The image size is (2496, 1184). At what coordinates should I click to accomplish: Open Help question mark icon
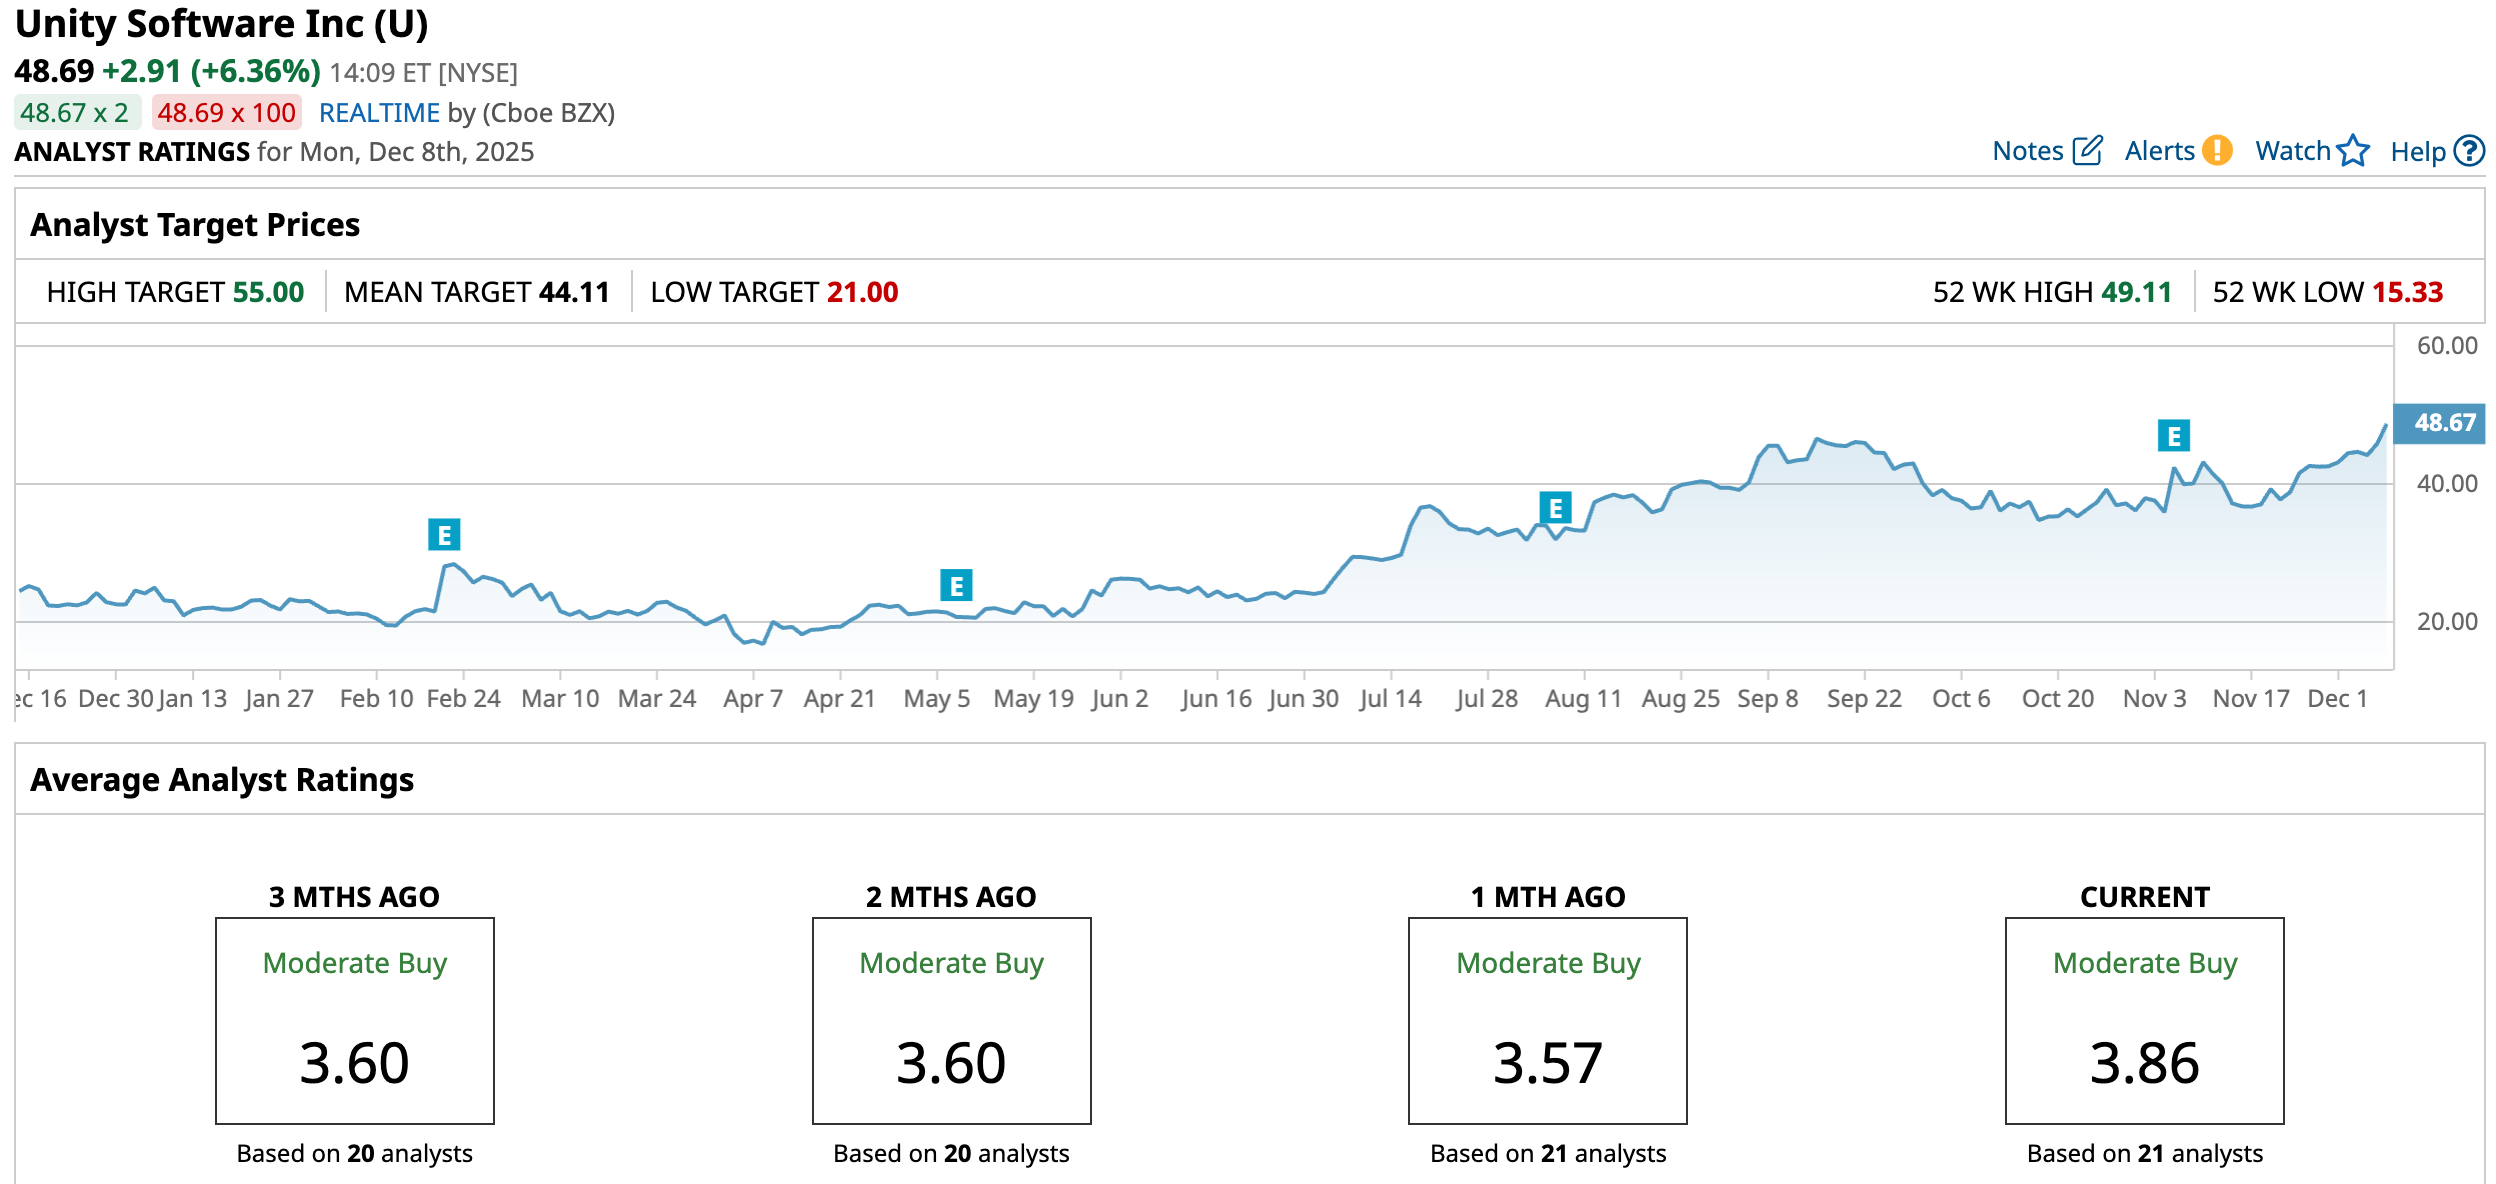click(2469, 151)
